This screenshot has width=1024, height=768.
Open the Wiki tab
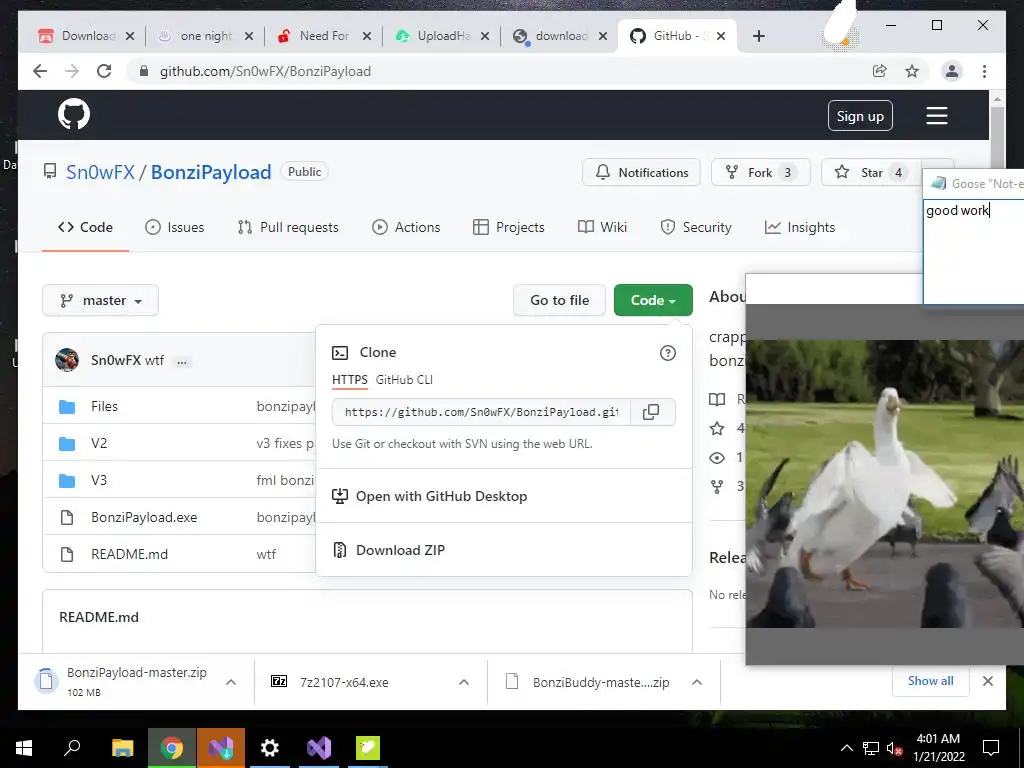603,227
